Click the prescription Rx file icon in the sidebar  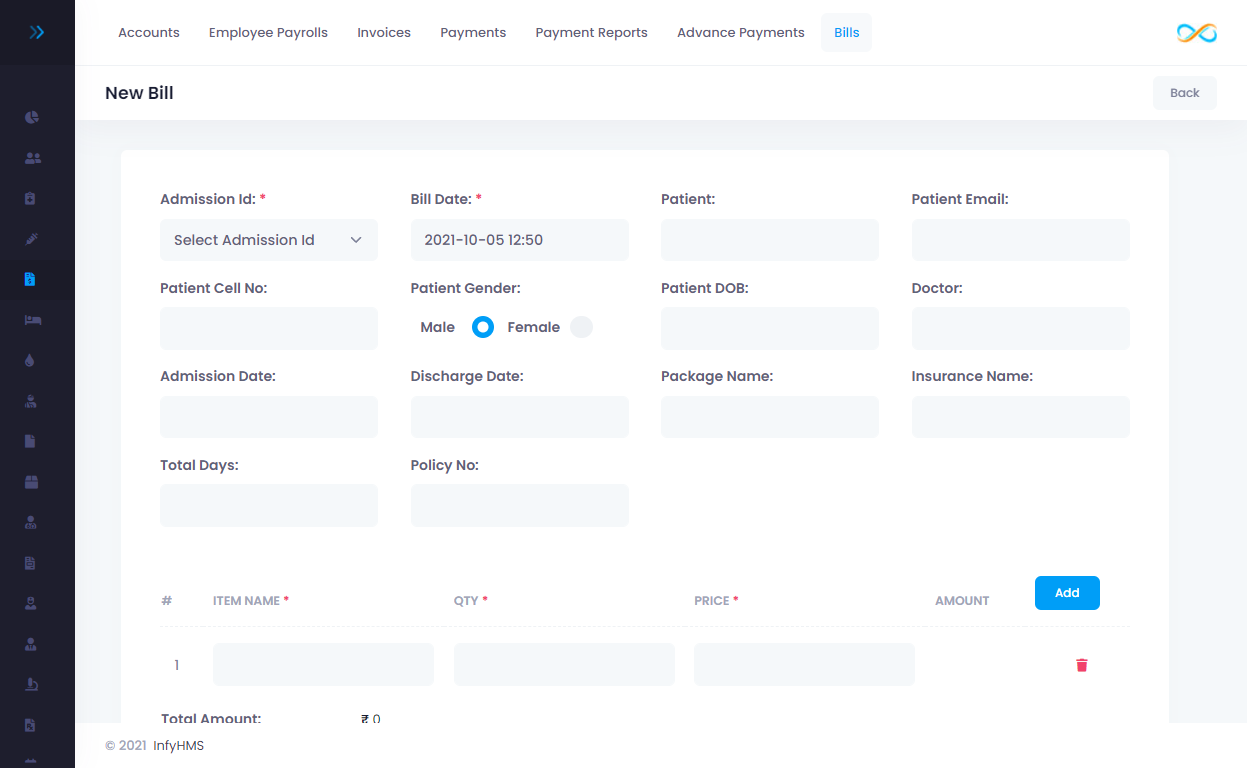pos(31,725)
